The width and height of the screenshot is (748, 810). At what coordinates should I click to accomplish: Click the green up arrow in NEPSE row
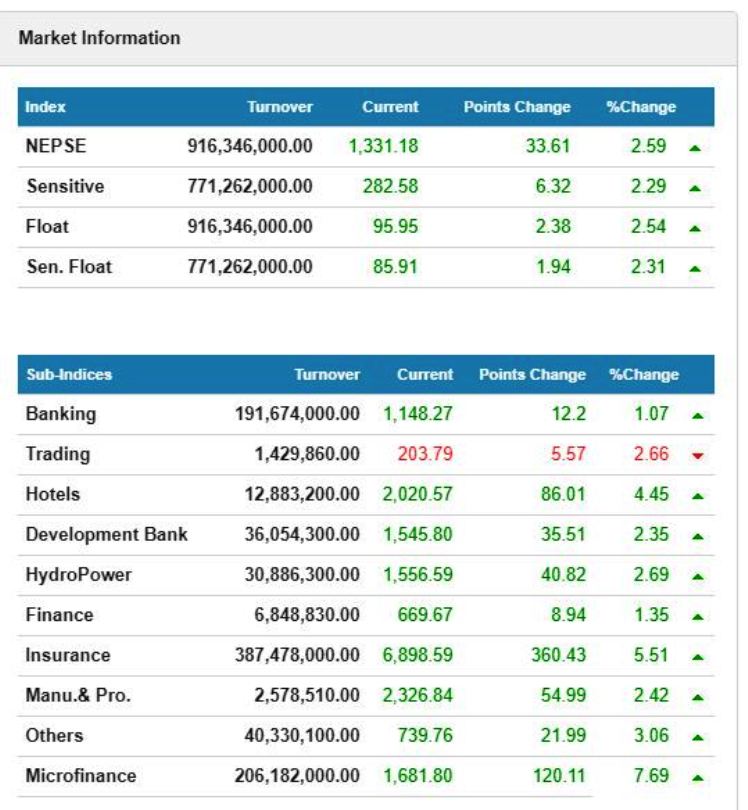695,148
